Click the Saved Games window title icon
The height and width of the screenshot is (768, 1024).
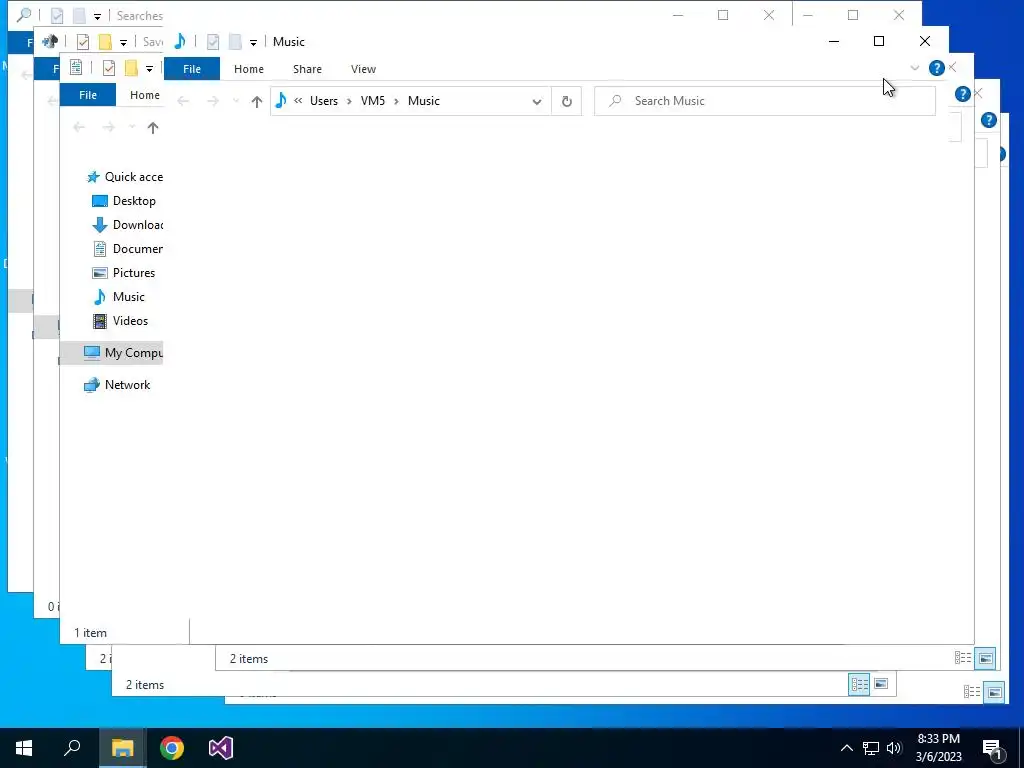[50, 42]
